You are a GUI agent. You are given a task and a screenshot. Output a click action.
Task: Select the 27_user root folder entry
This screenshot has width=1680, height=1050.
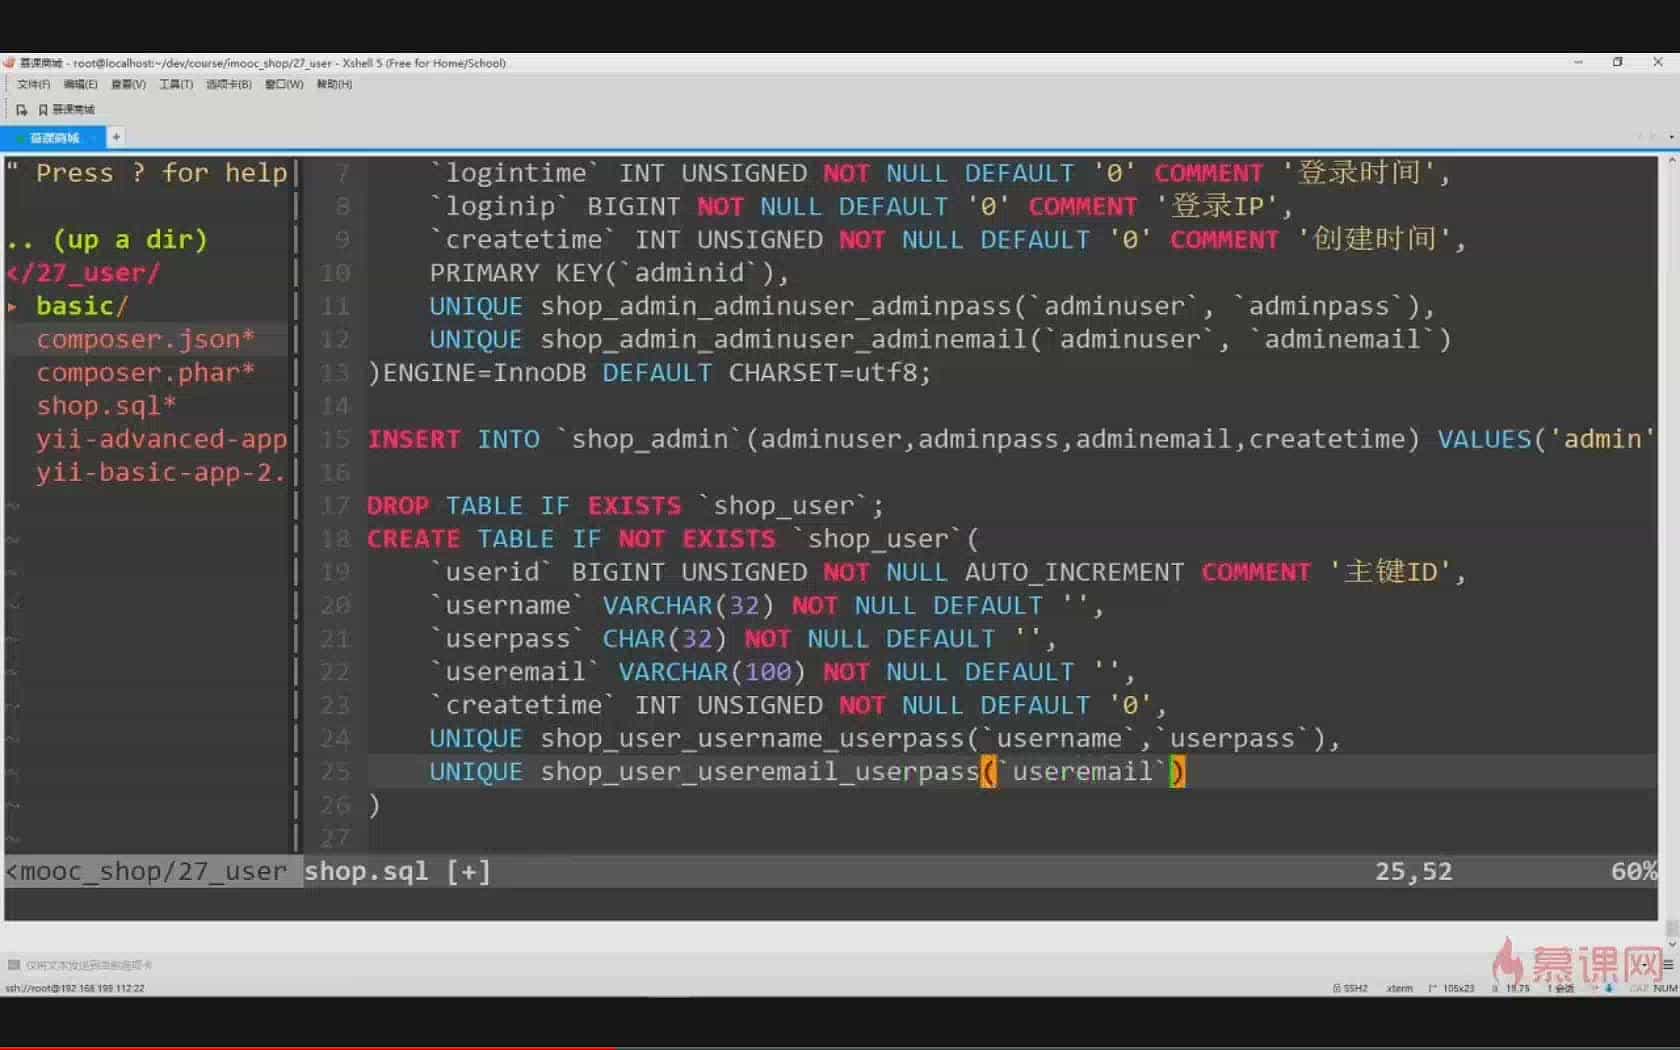pos(83,273)
